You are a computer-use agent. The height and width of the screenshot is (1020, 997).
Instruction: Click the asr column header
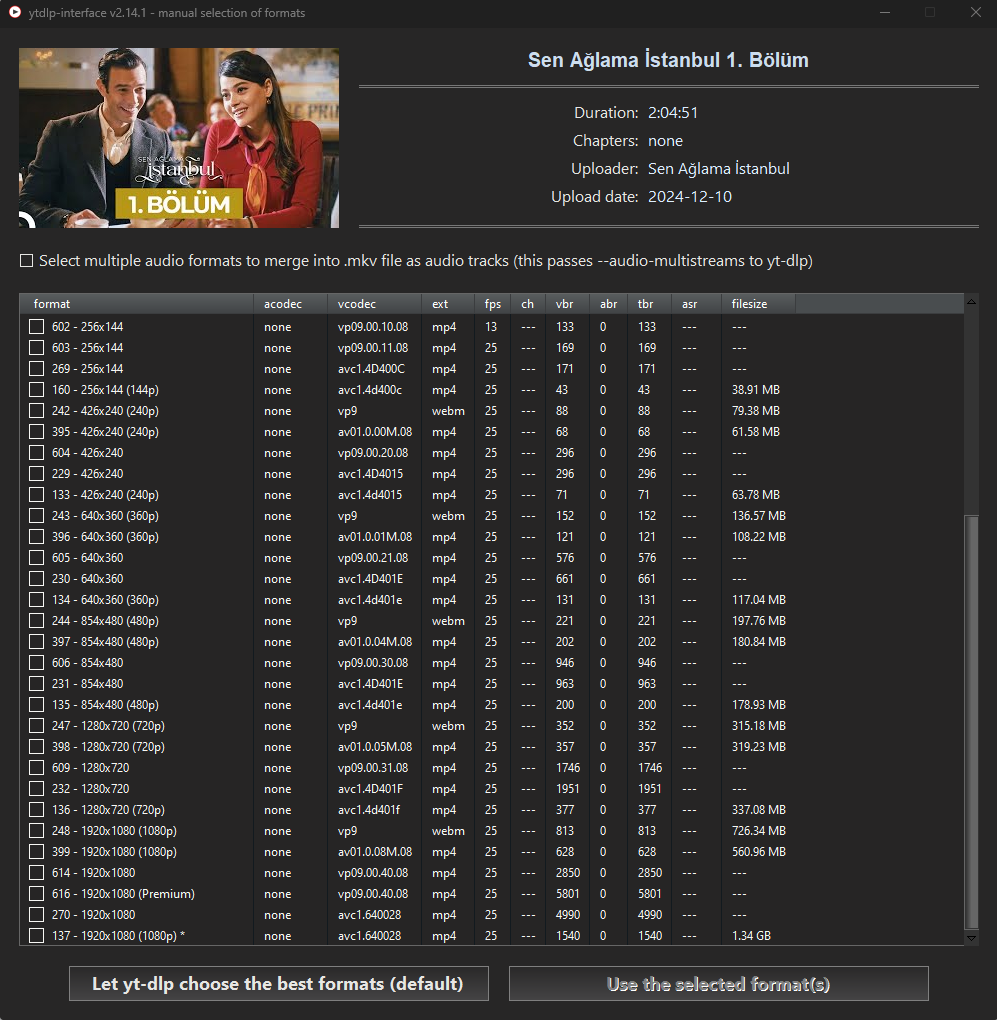pyautogui.click(x=696, y=304)
